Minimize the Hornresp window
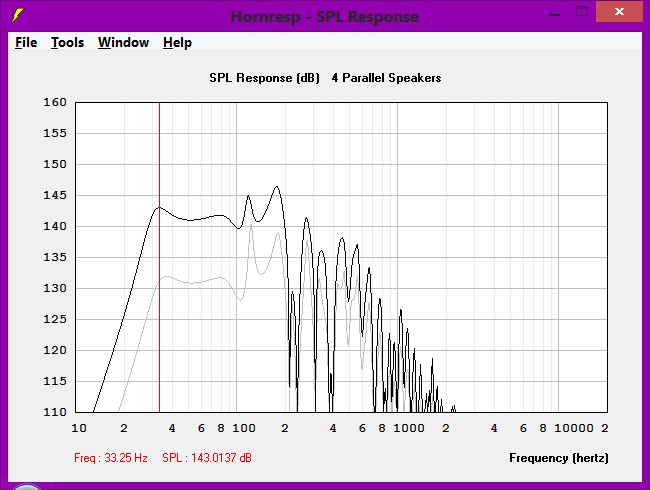The height and width of the screenshot is (490, 650). pos(554,15)
